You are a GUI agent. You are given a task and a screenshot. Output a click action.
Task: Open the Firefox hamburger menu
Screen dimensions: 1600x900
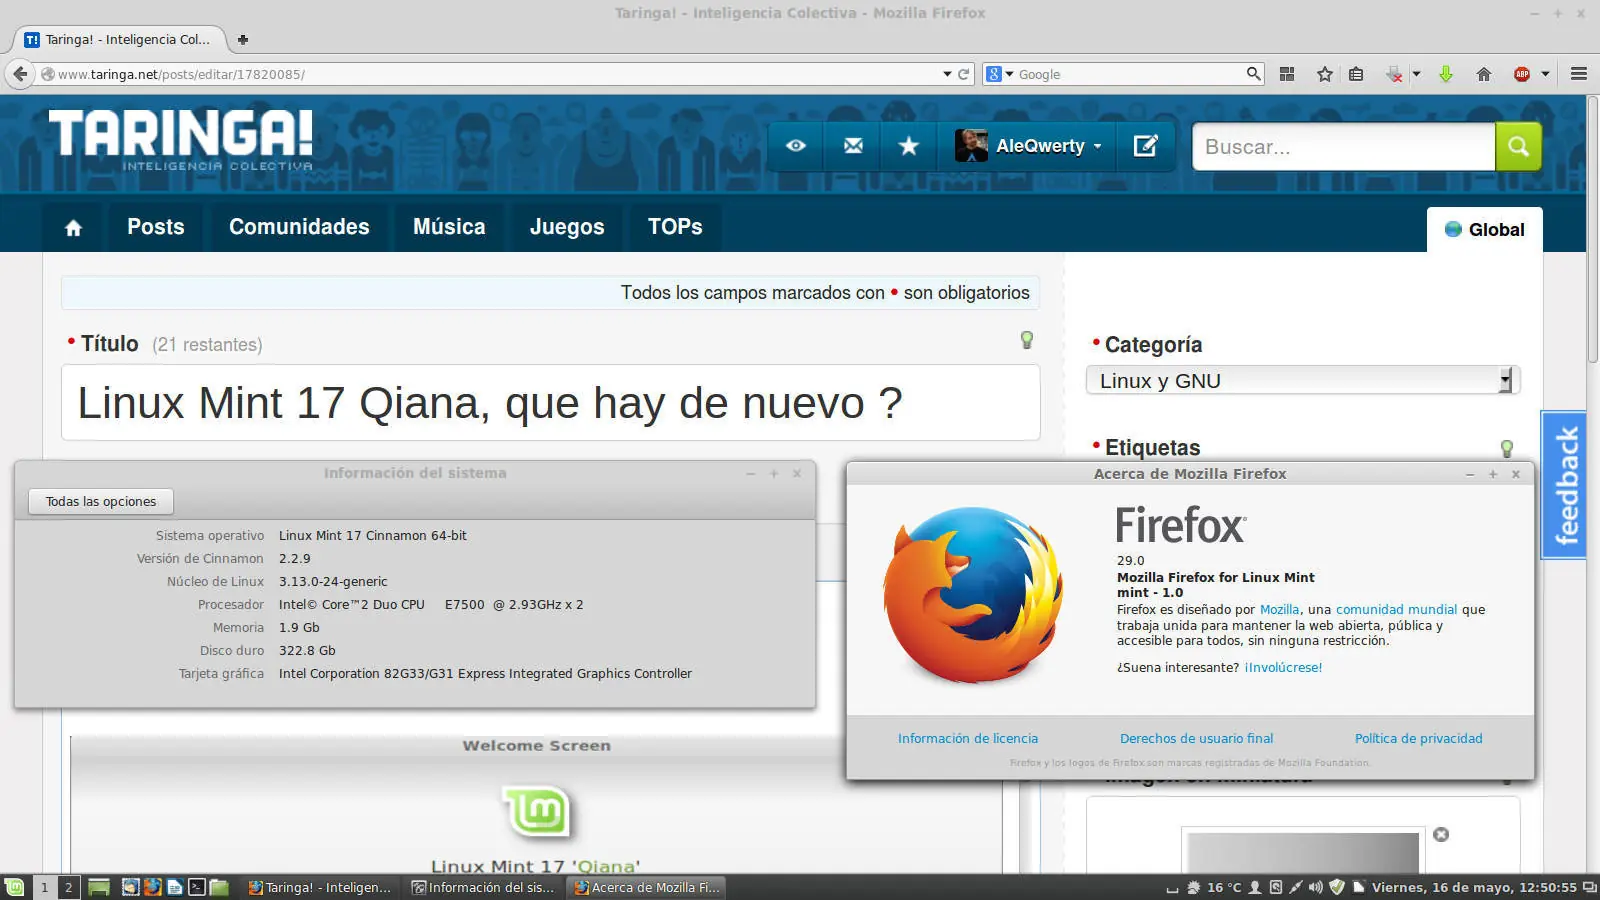point(1579,74)
